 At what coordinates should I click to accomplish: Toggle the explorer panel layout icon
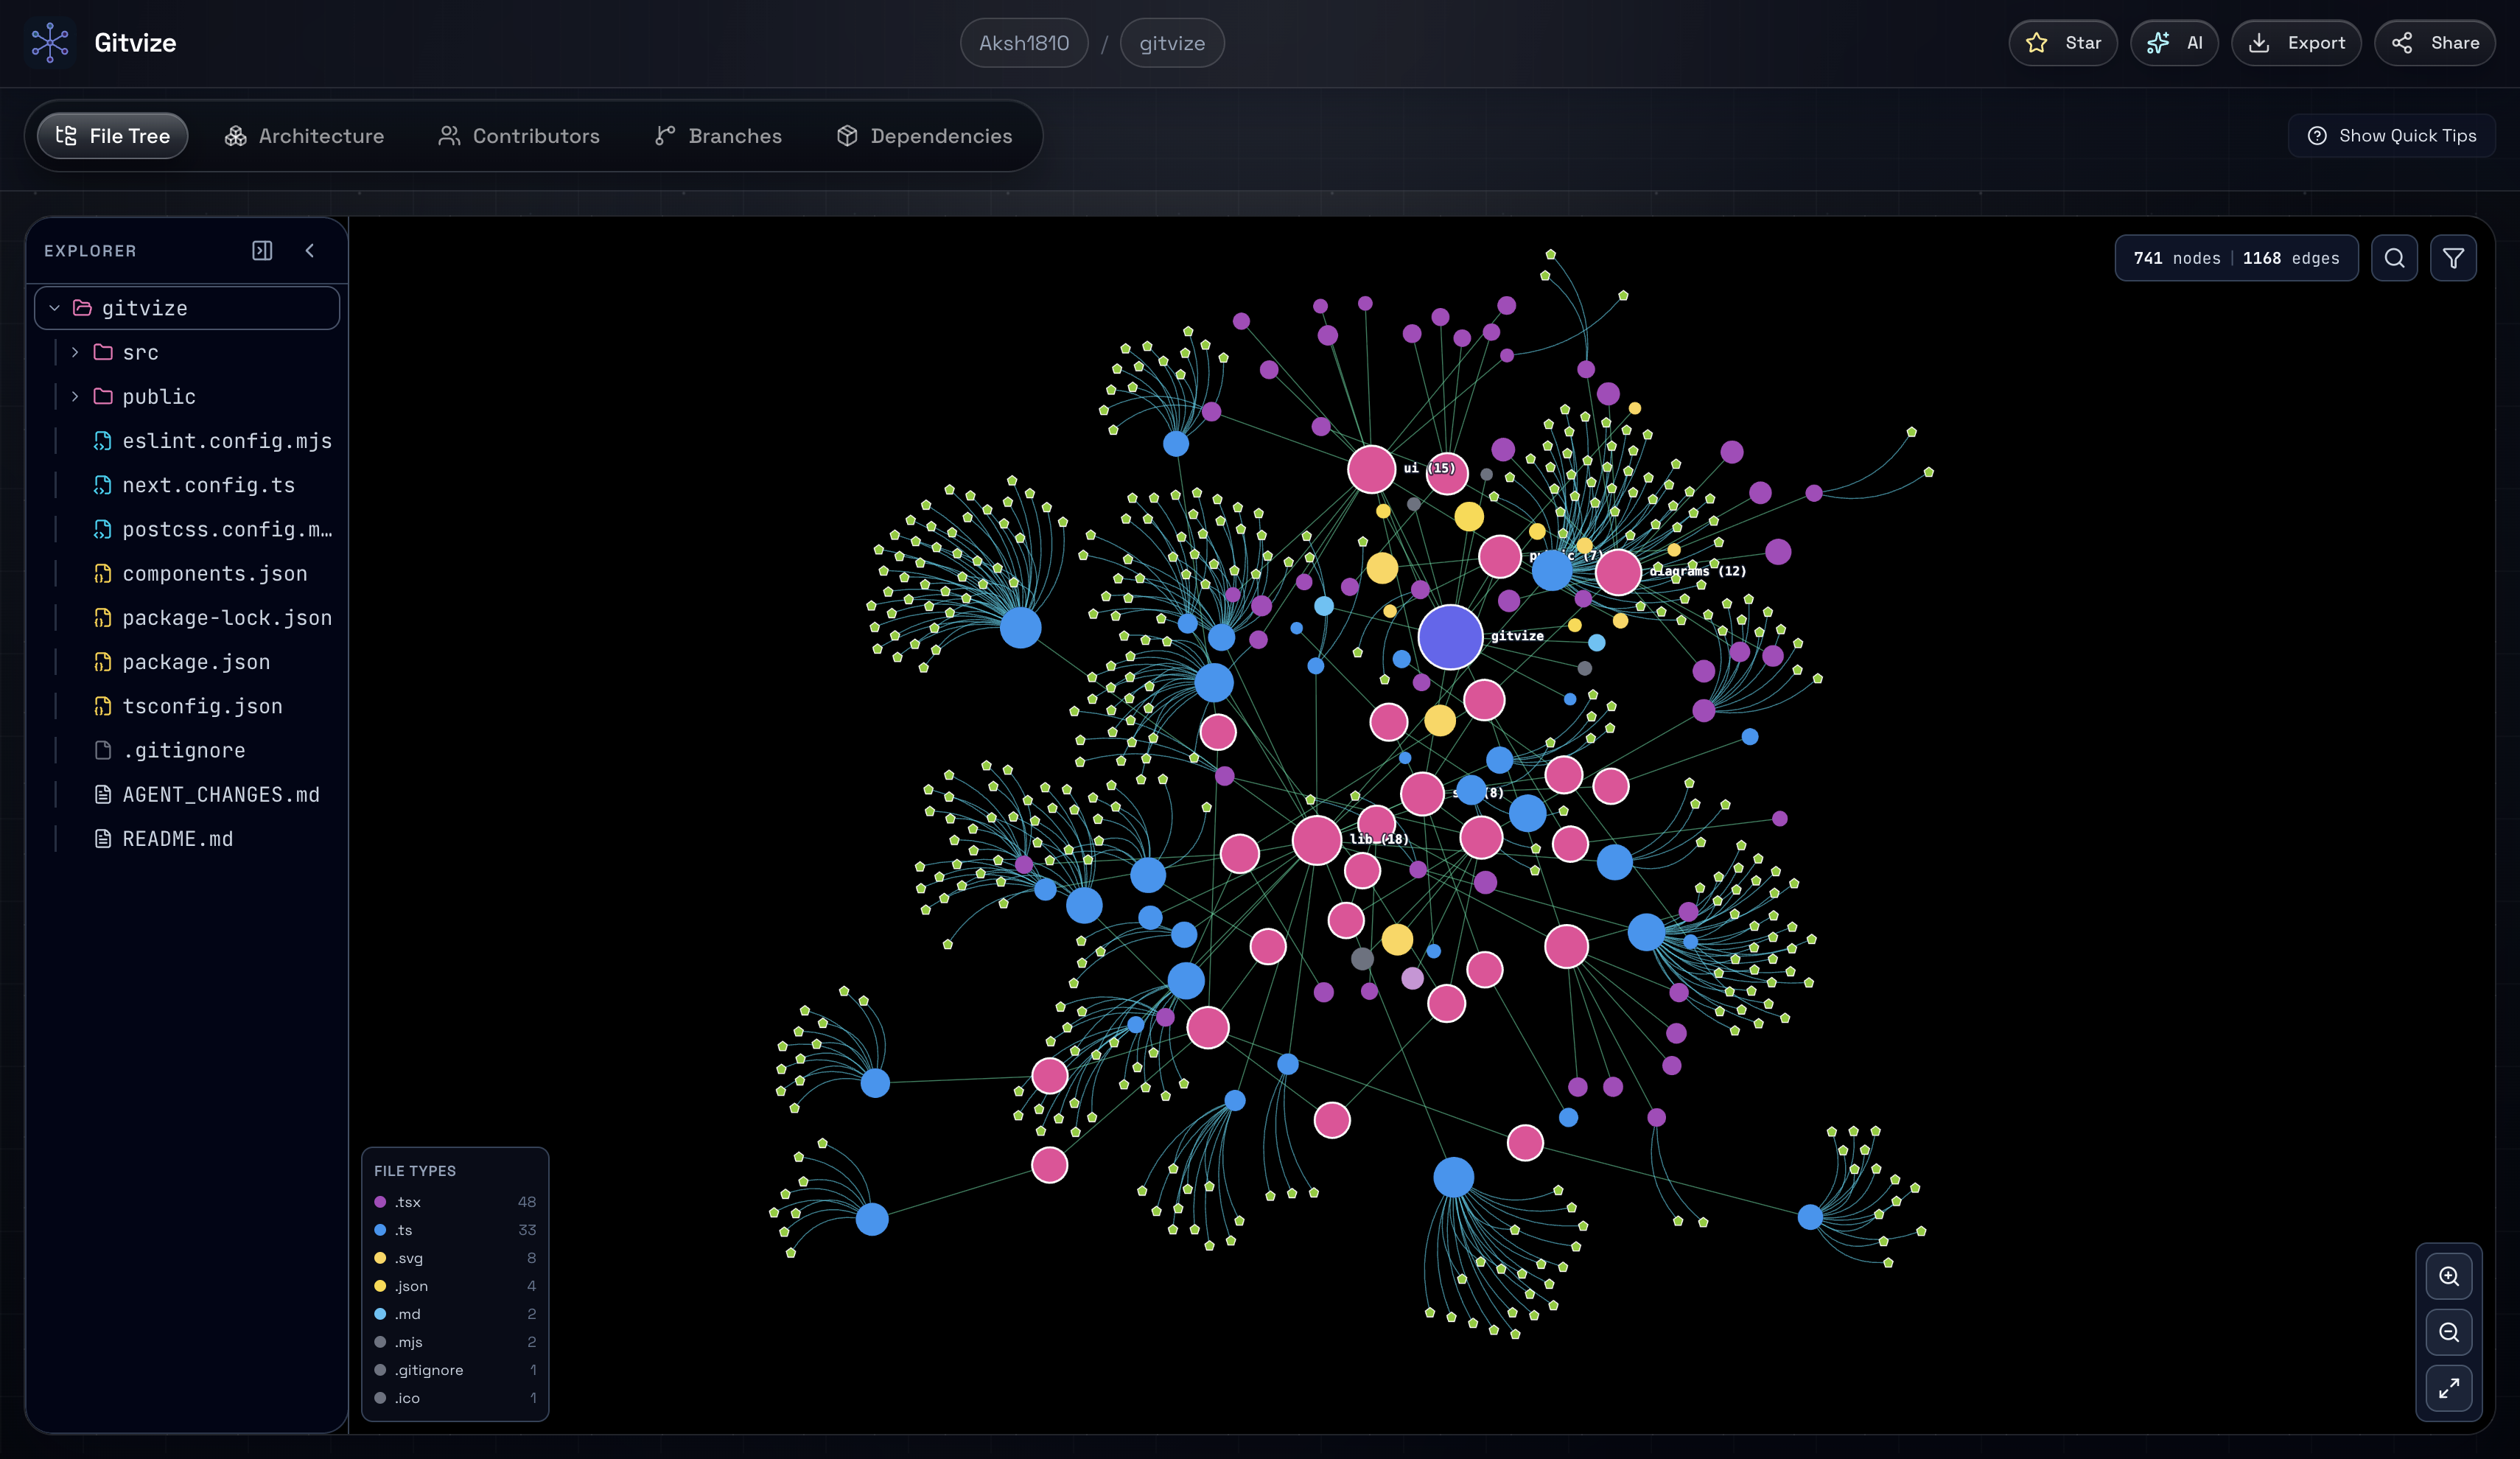click(262, 251)
